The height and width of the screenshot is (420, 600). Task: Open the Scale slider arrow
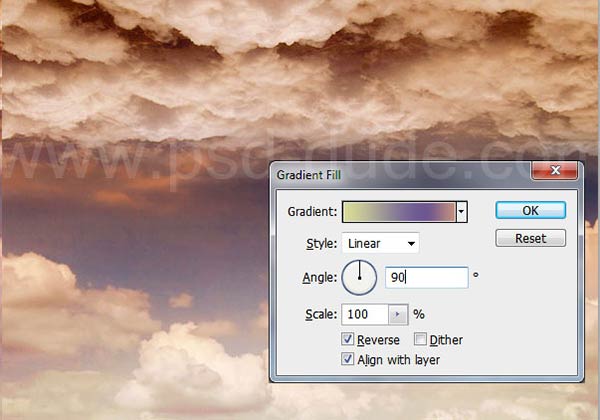coord(398,314)
